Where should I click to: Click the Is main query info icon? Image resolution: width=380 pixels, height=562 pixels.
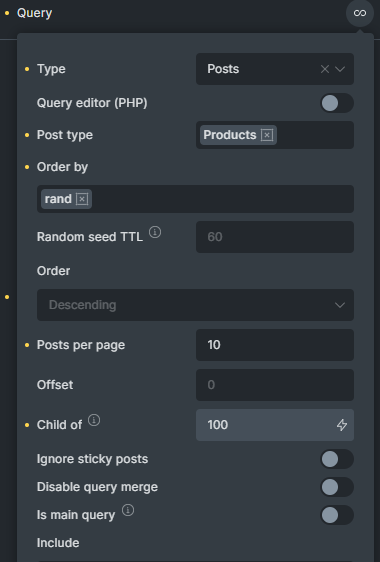pos(128,510)
